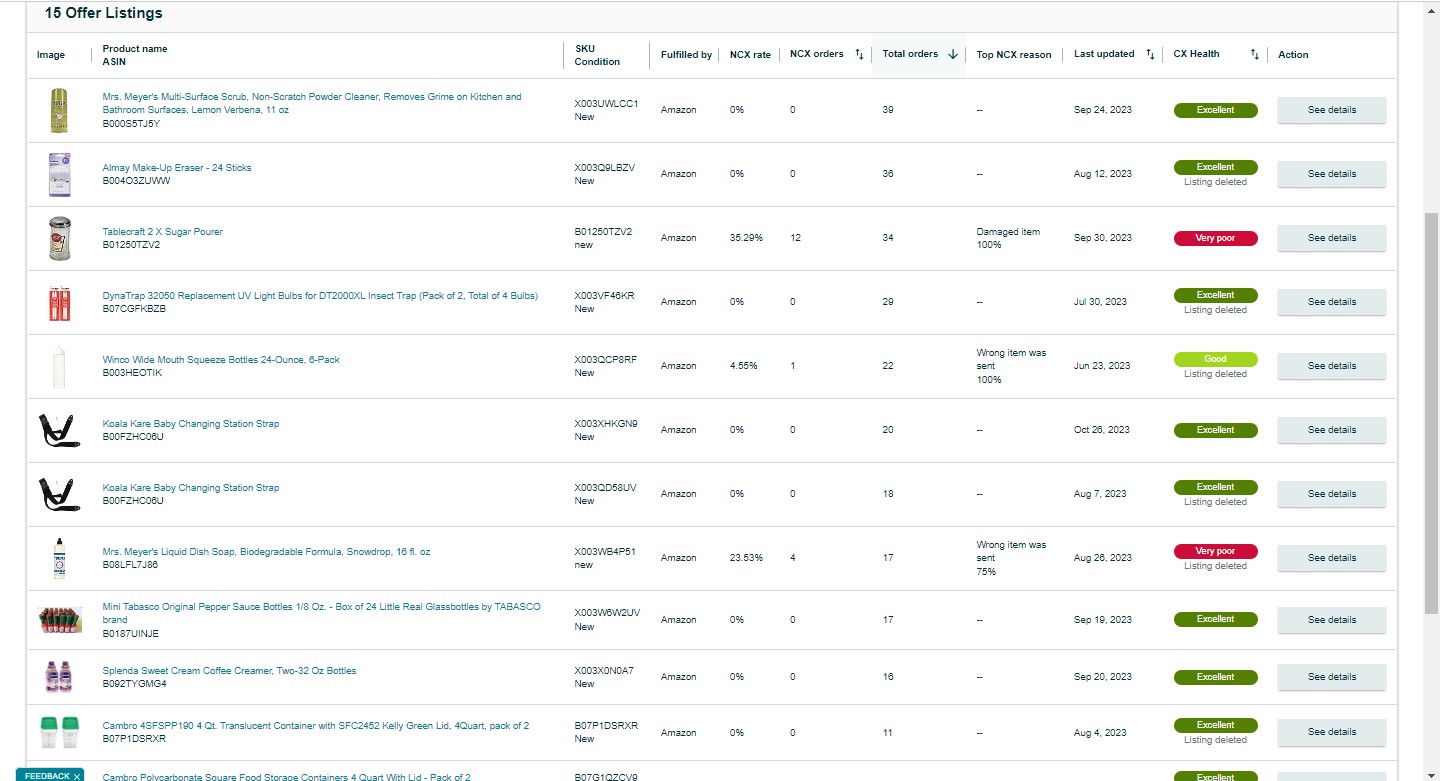1440x781 pixels.
Task: Click the Oct 26, 2023 last updated date
Action: [x=1102, y=430]
